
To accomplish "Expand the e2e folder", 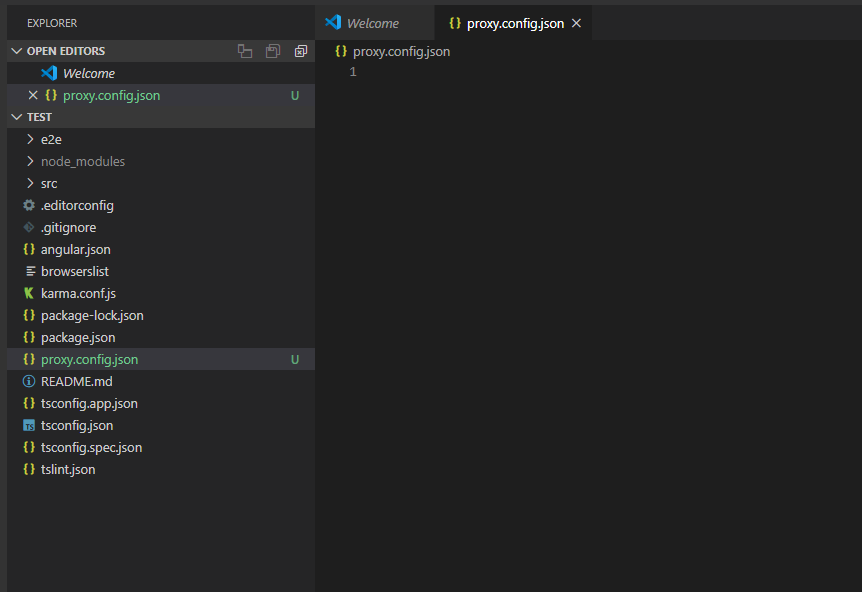I will click(x=30, y=139).
